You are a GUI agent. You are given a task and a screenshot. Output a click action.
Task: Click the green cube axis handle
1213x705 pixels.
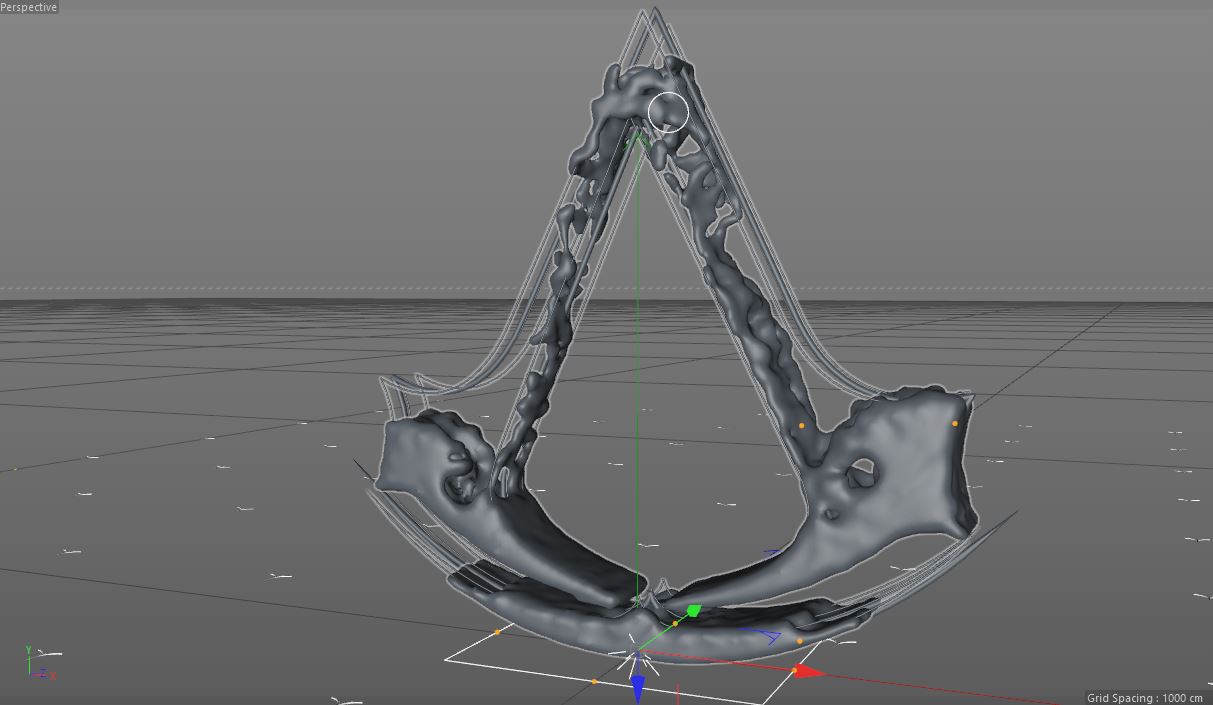693,610
